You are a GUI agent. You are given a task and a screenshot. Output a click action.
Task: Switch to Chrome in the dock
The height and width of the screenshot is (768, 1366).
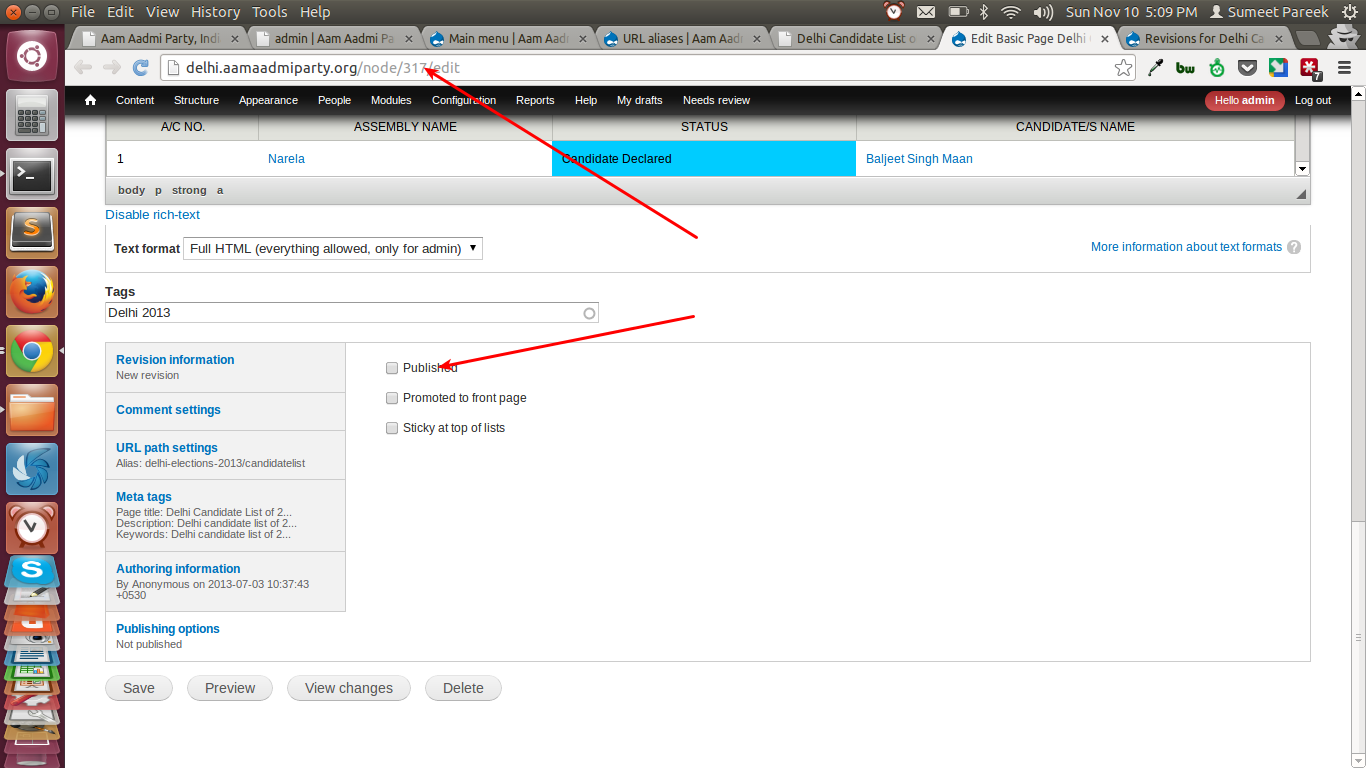[32, 351]
